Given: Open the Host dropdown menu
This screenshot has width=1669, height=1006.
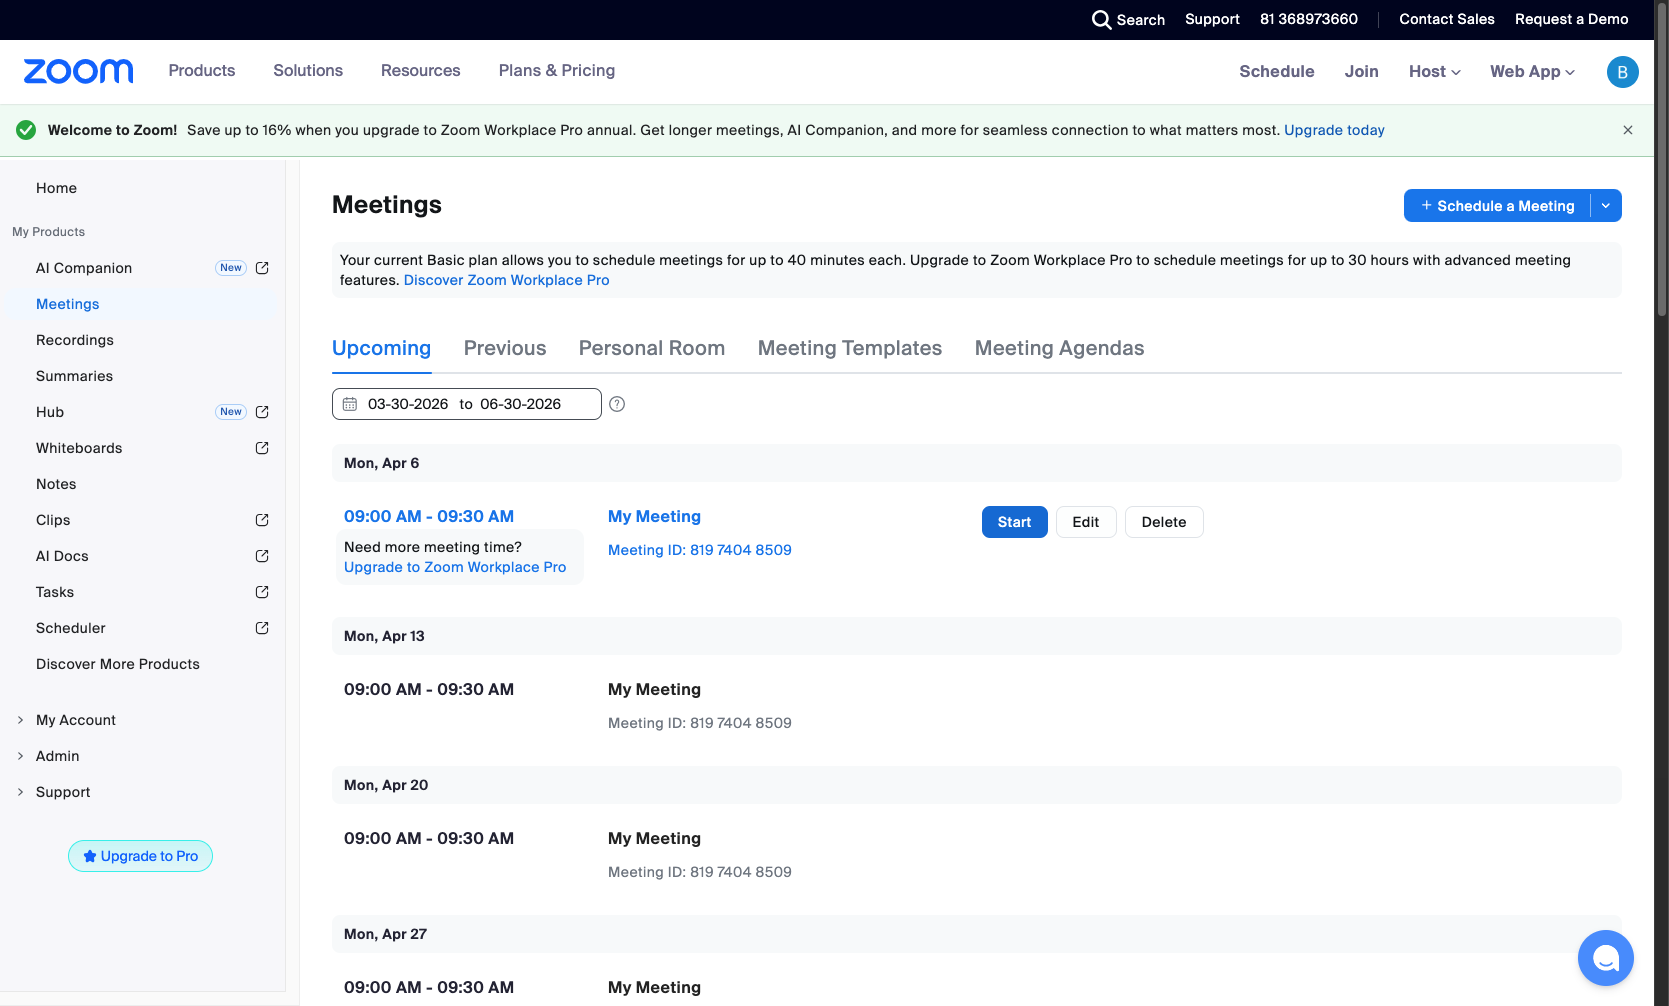Looking at the screenshot, I should tap(1434, 72).
